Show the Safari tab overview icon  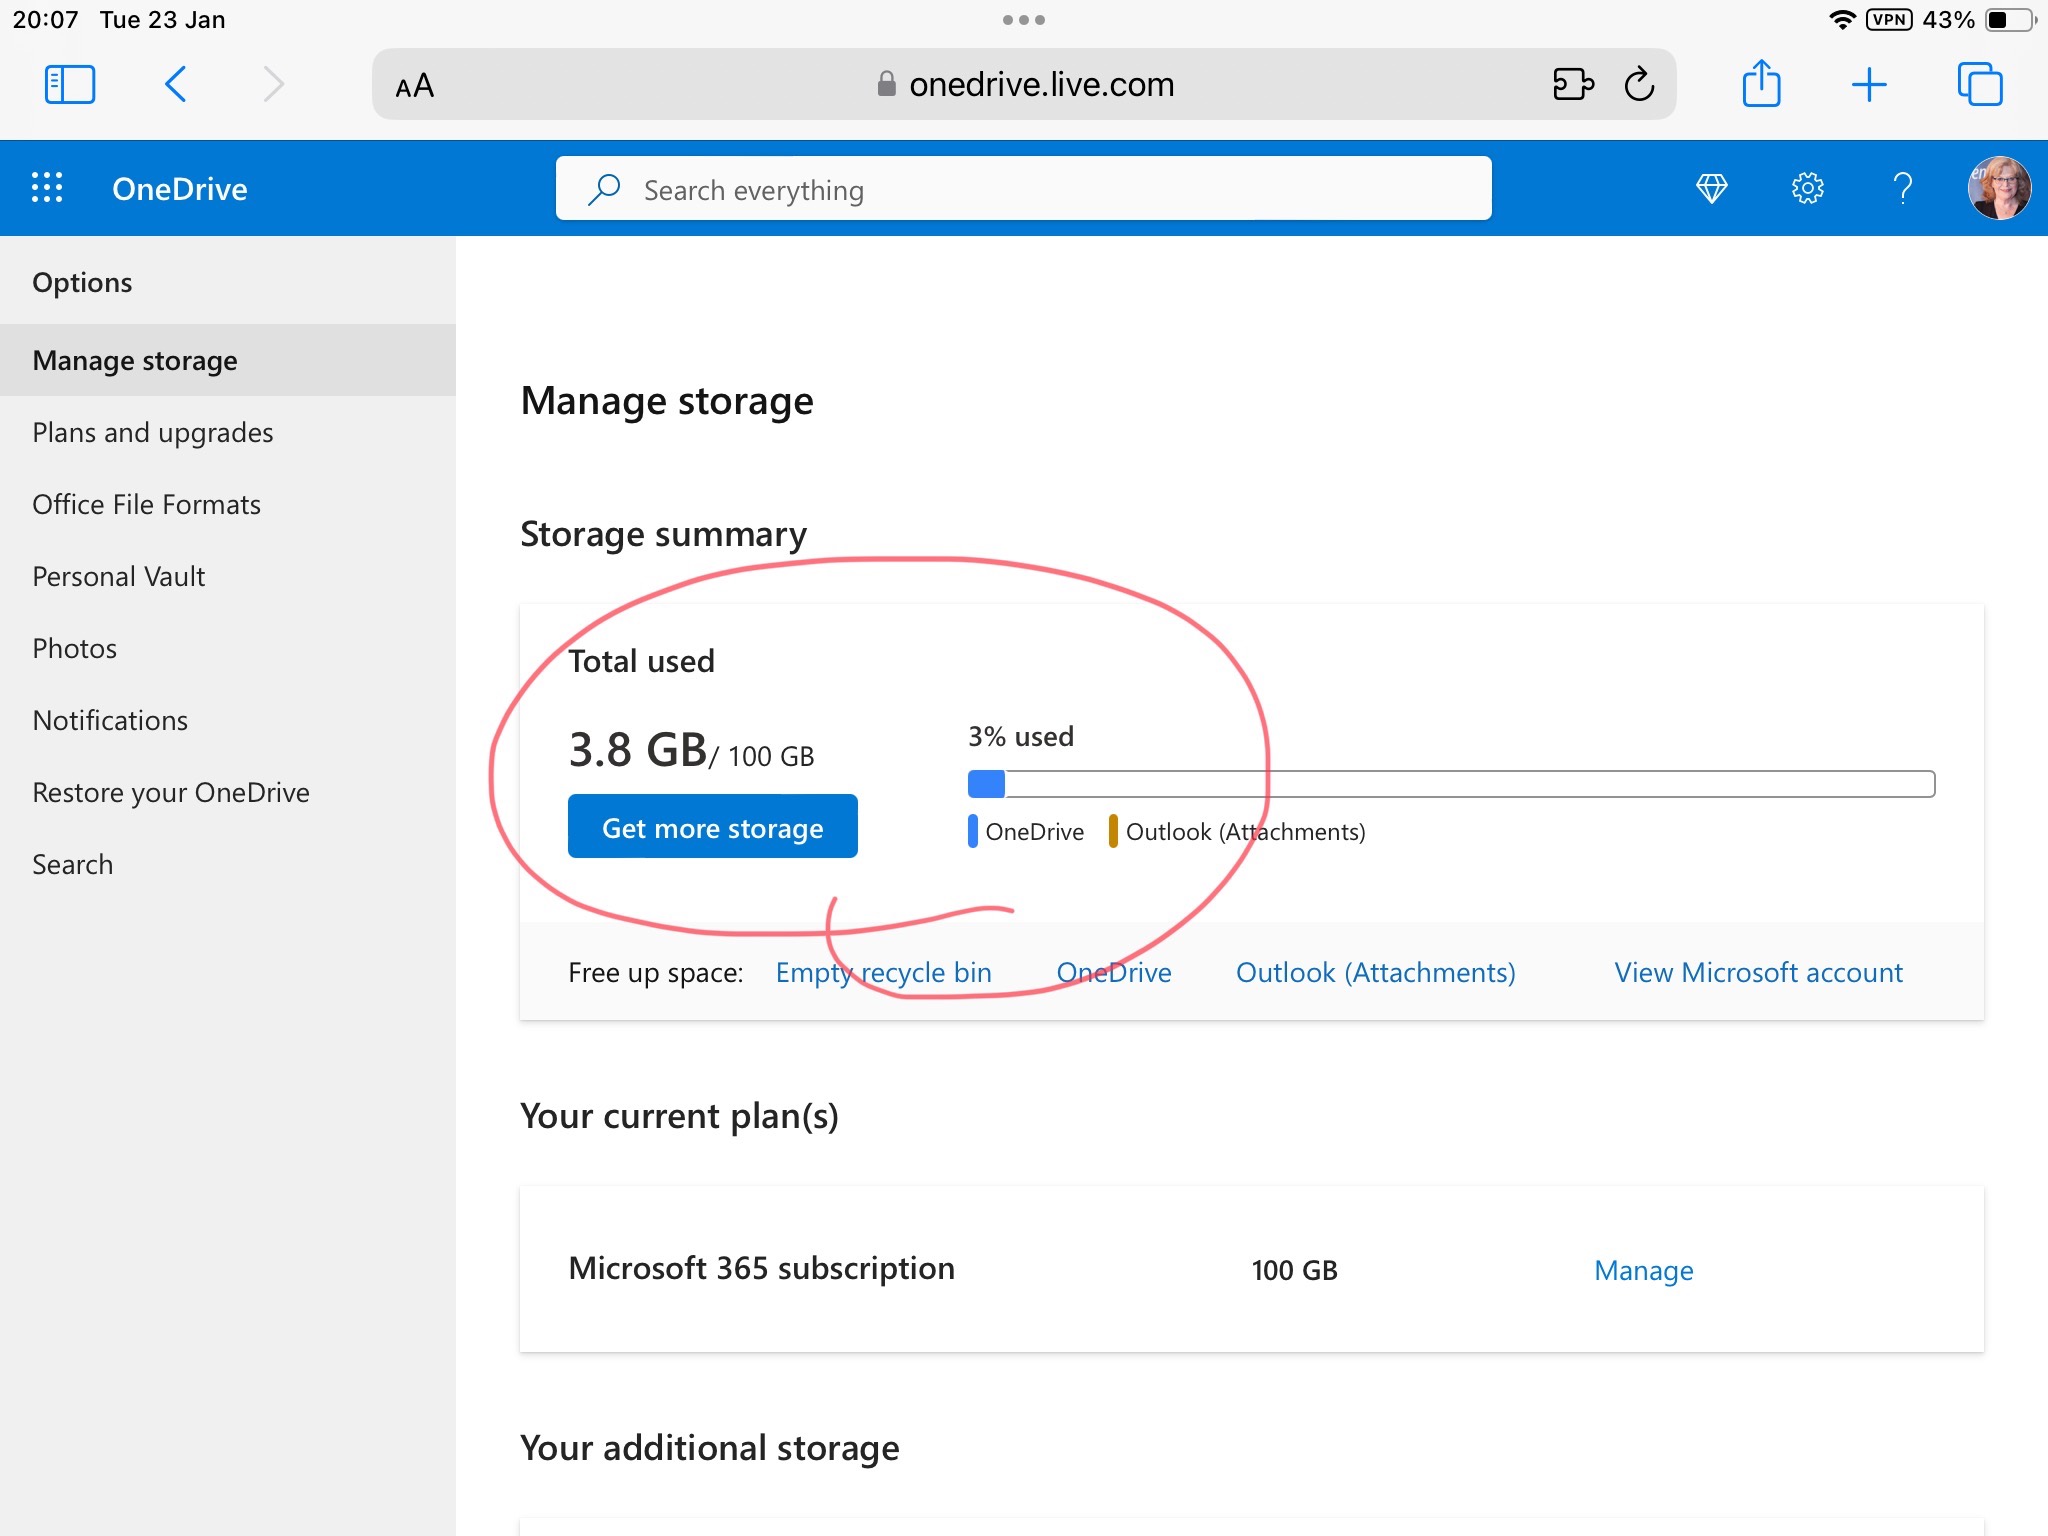[1980, 84]
